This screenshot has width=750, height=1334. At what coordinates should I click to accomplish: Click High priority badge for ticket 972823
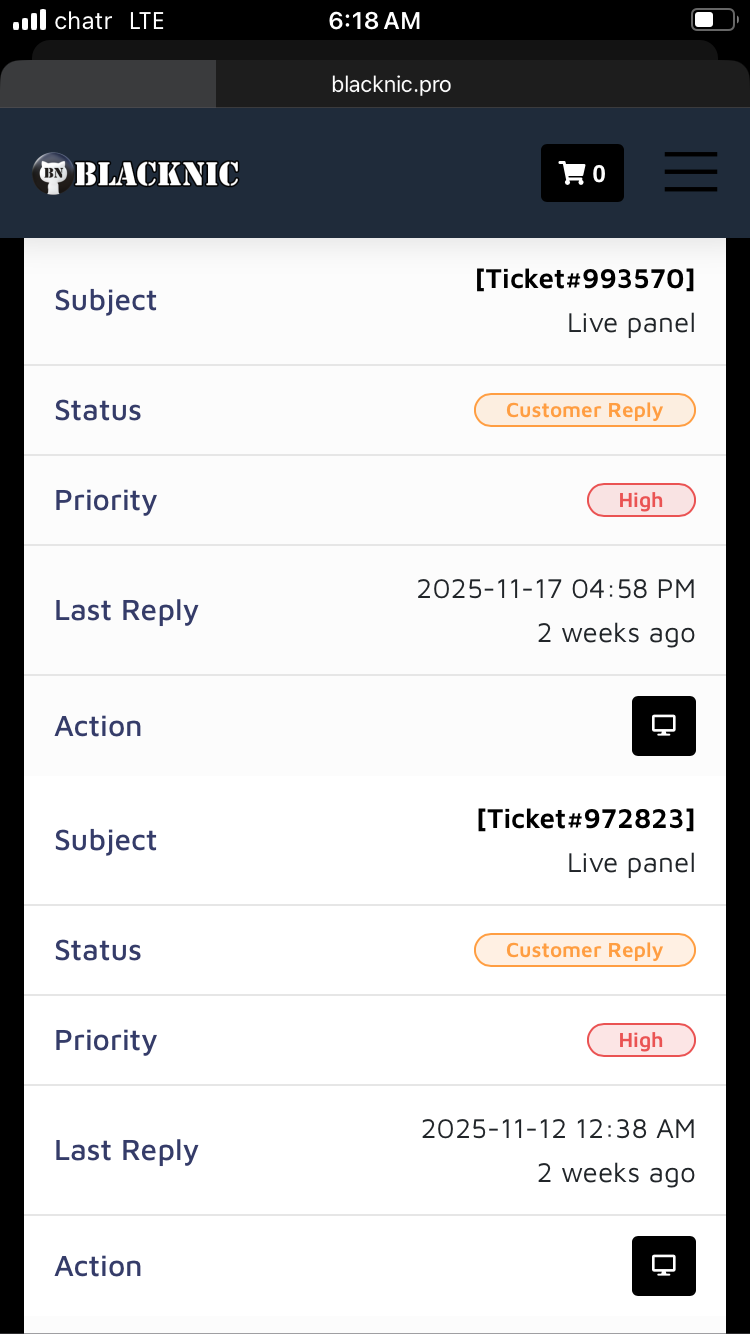tap(640, 1040)
